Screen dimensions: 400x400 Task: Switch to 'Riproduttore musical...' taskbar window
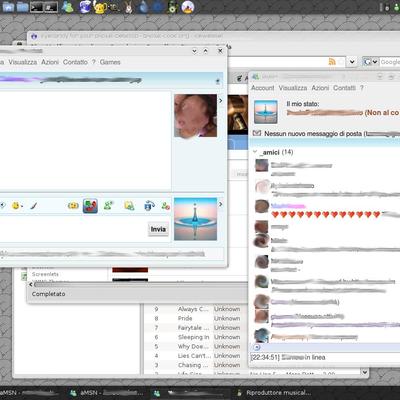pyautogui.click(x=274, y=393)
